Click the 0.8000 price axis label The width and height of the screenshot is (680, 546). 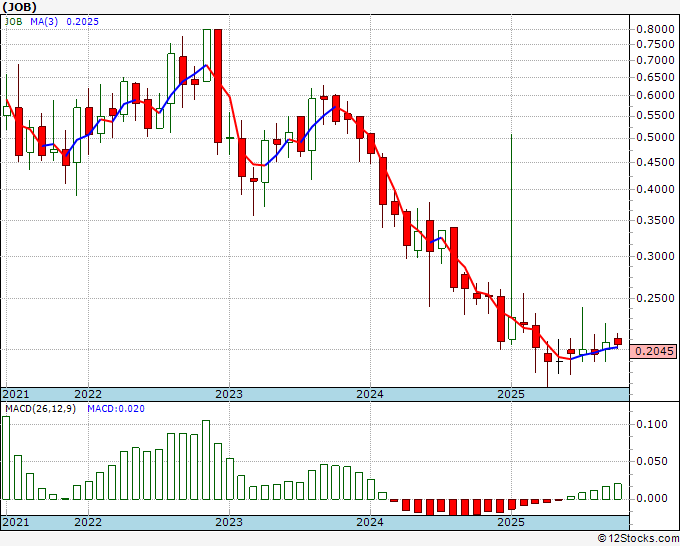tap(655, 29)
